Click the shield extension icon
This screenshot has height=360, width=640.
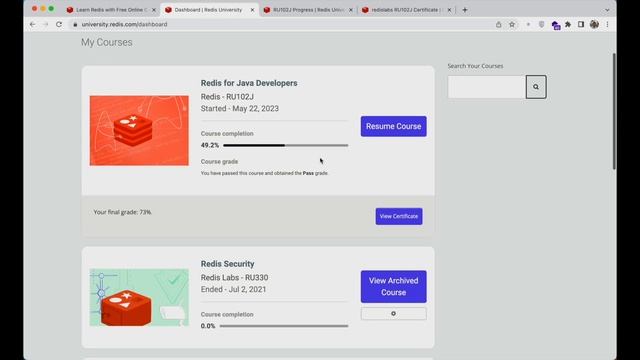tap(542, 24)
